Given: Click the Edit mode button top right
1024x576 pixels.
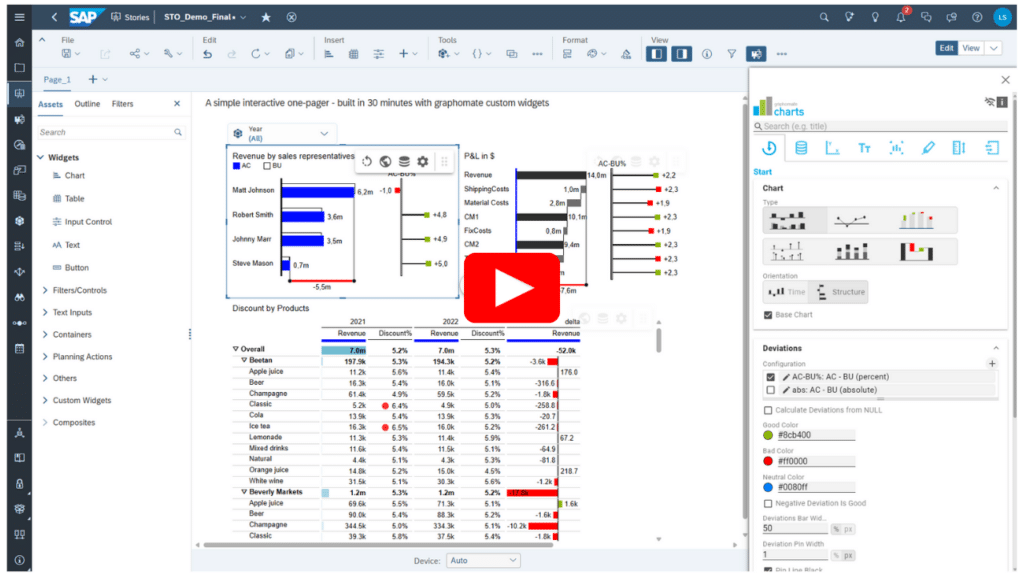Looking at the screenshot, I should tap(946, 46).
